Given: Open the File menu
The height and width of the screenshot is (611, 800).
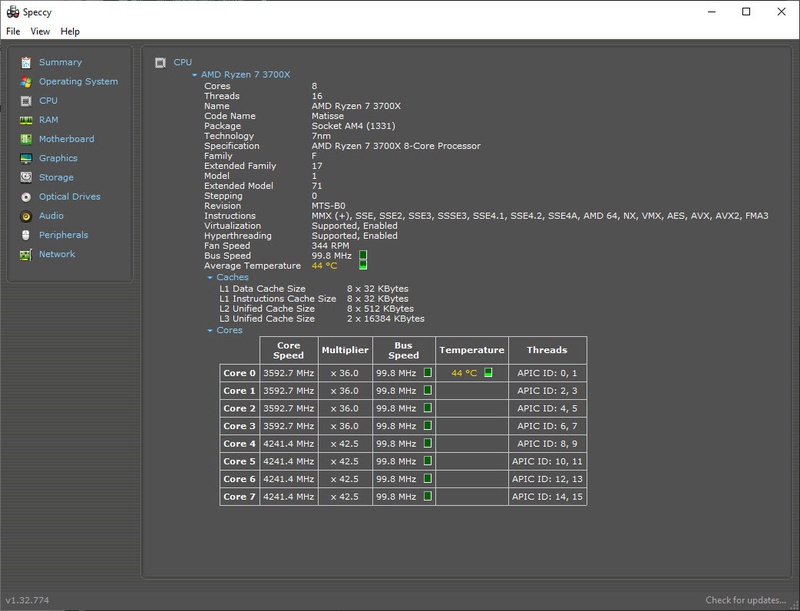Looking at the screenshot, I should click(x=13, y=32).
